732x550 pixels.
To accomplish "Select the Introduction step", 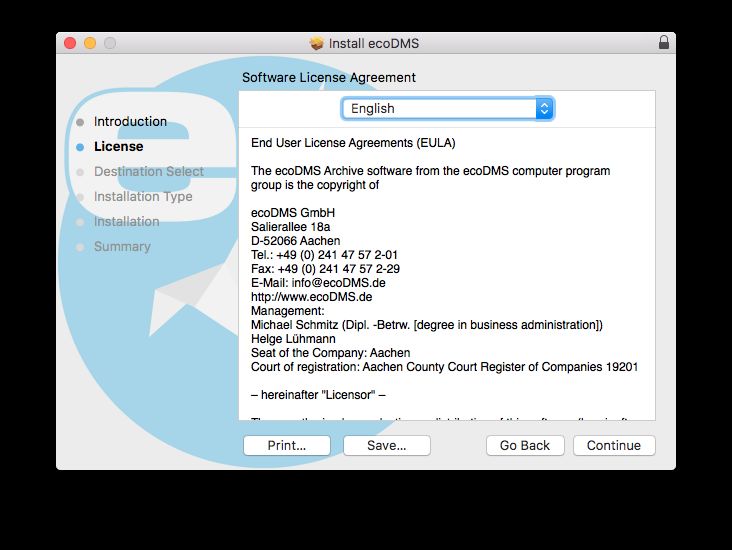I will pyautogui.click(x=130, y=121).
